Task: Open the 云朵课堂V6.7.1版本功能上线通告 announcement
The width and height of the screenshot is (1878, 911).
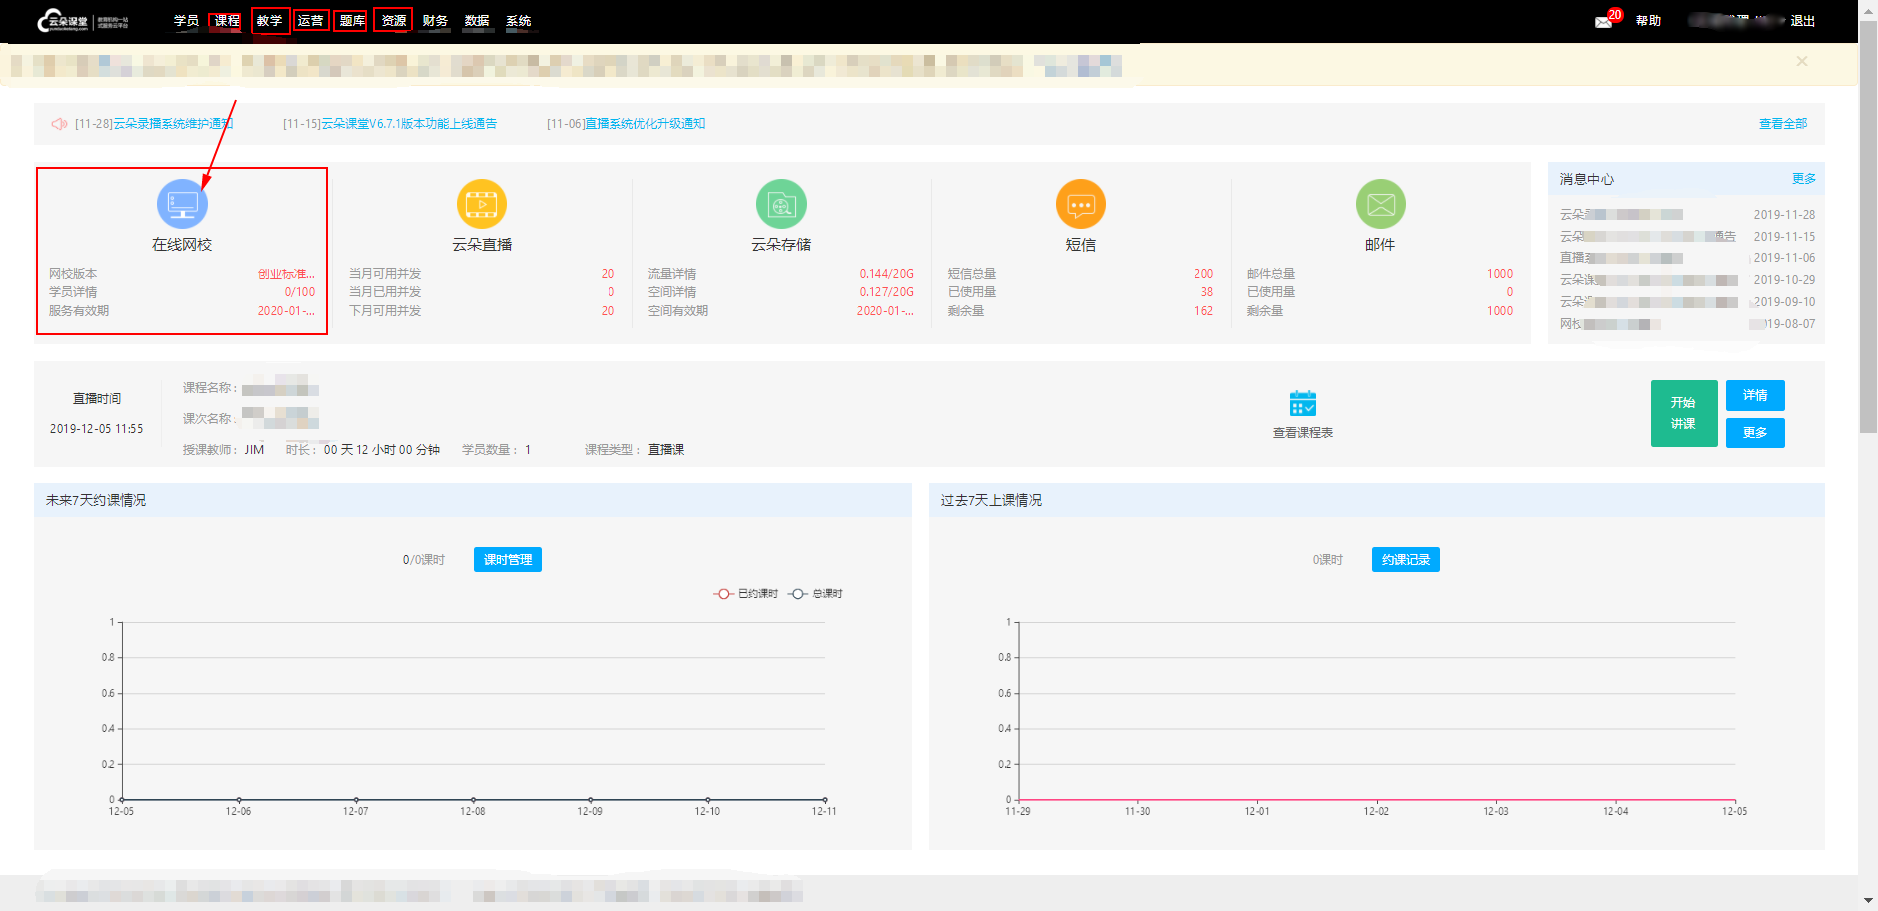Action: coord(408,124)
